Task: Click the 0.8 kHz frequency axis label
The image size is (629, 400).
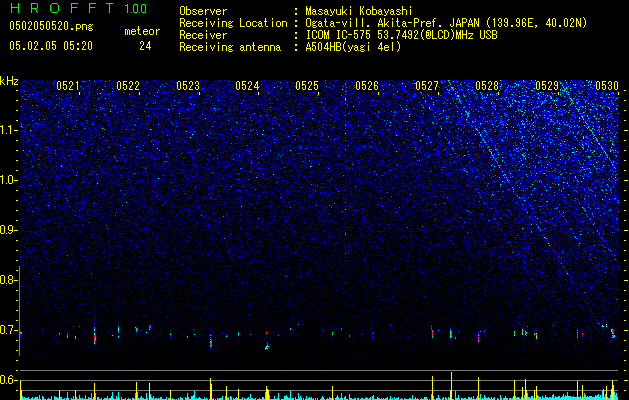Action: [x=9, y=280]
